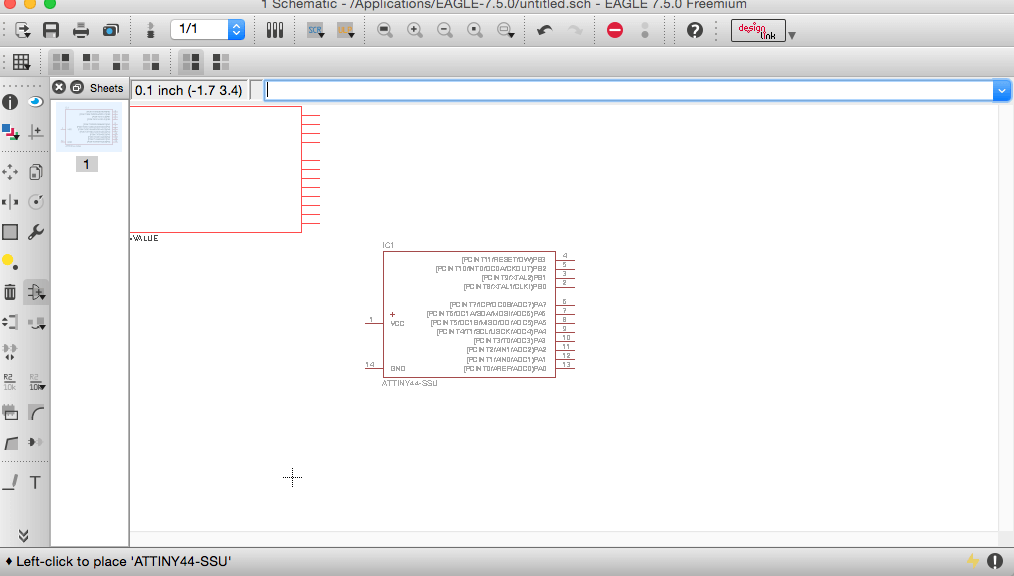Viewport: 1014px width, 576px height.
Task: Select the Rotate tool
Action: point(36,202)
